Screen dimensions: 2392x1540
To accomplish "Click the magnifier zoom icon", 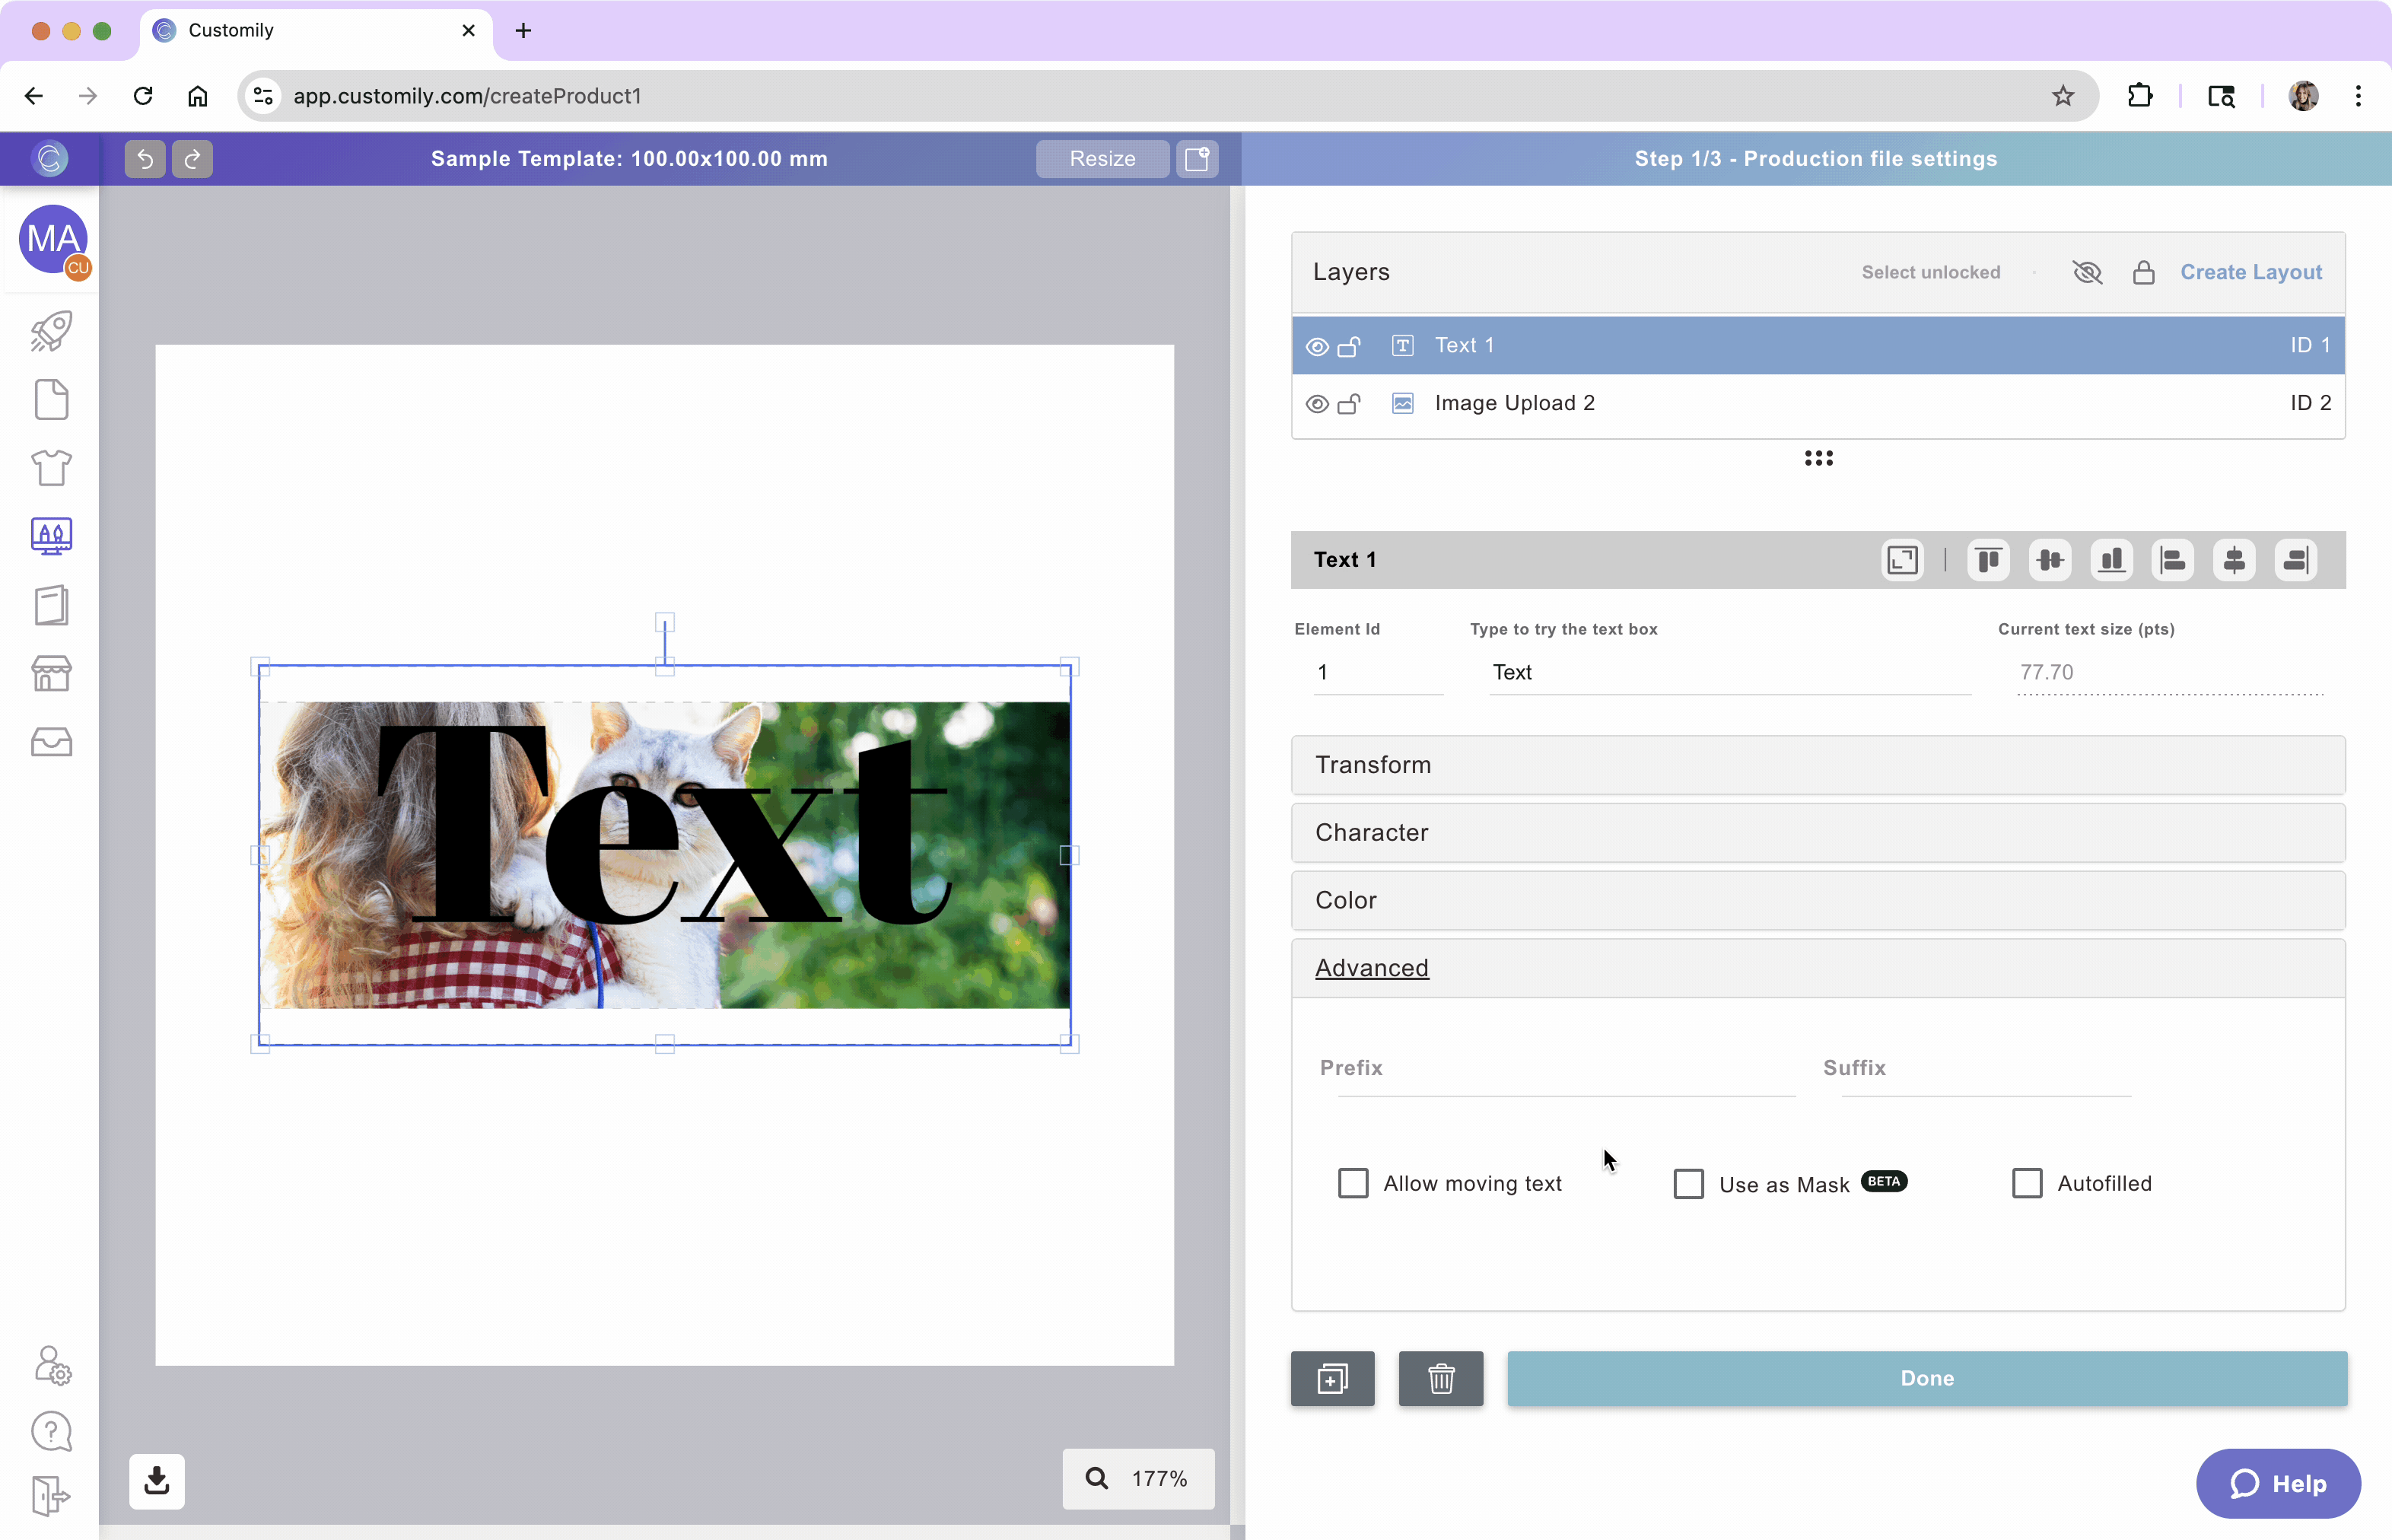I will pos(1097,1479).
